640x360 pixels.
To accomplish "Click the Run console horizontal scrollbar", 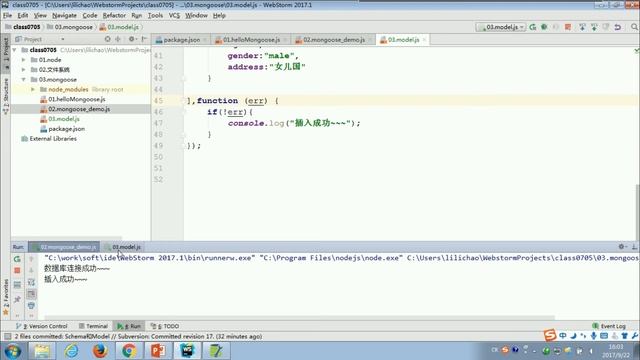I will pyautogui.click(x=299, y=317).
